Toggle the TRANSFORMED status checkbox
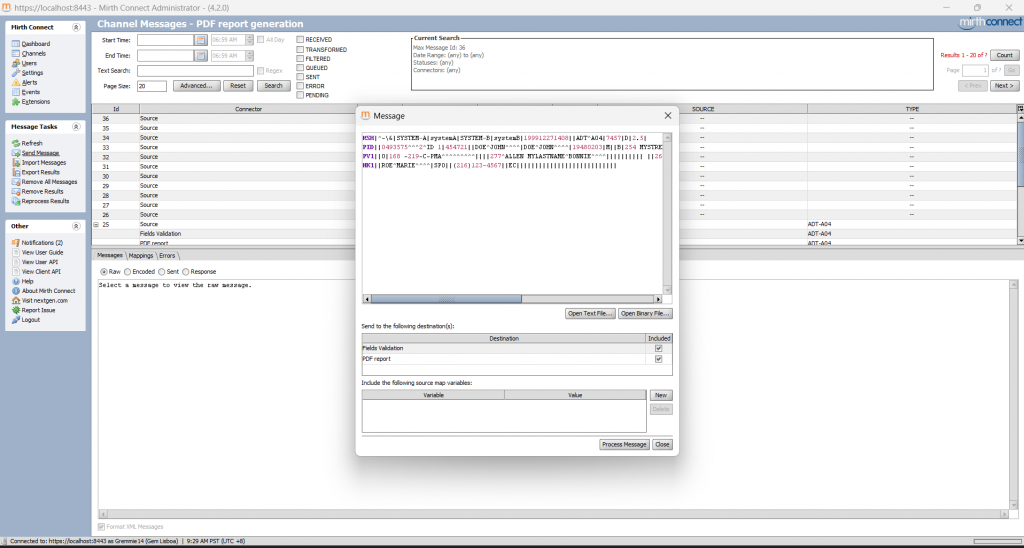The height and width of the screenshot is (548, 1024). [300, 50]
